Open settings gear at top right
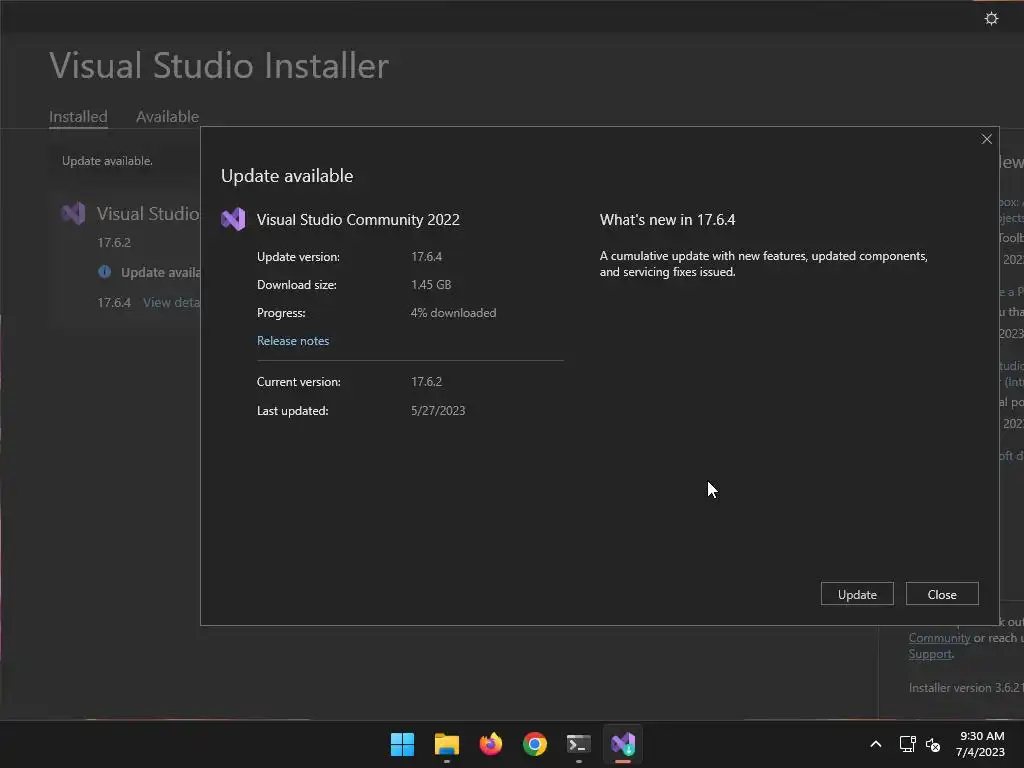Image resolution: width=1024 pixels, height=768 pixels. click(991, 18)
